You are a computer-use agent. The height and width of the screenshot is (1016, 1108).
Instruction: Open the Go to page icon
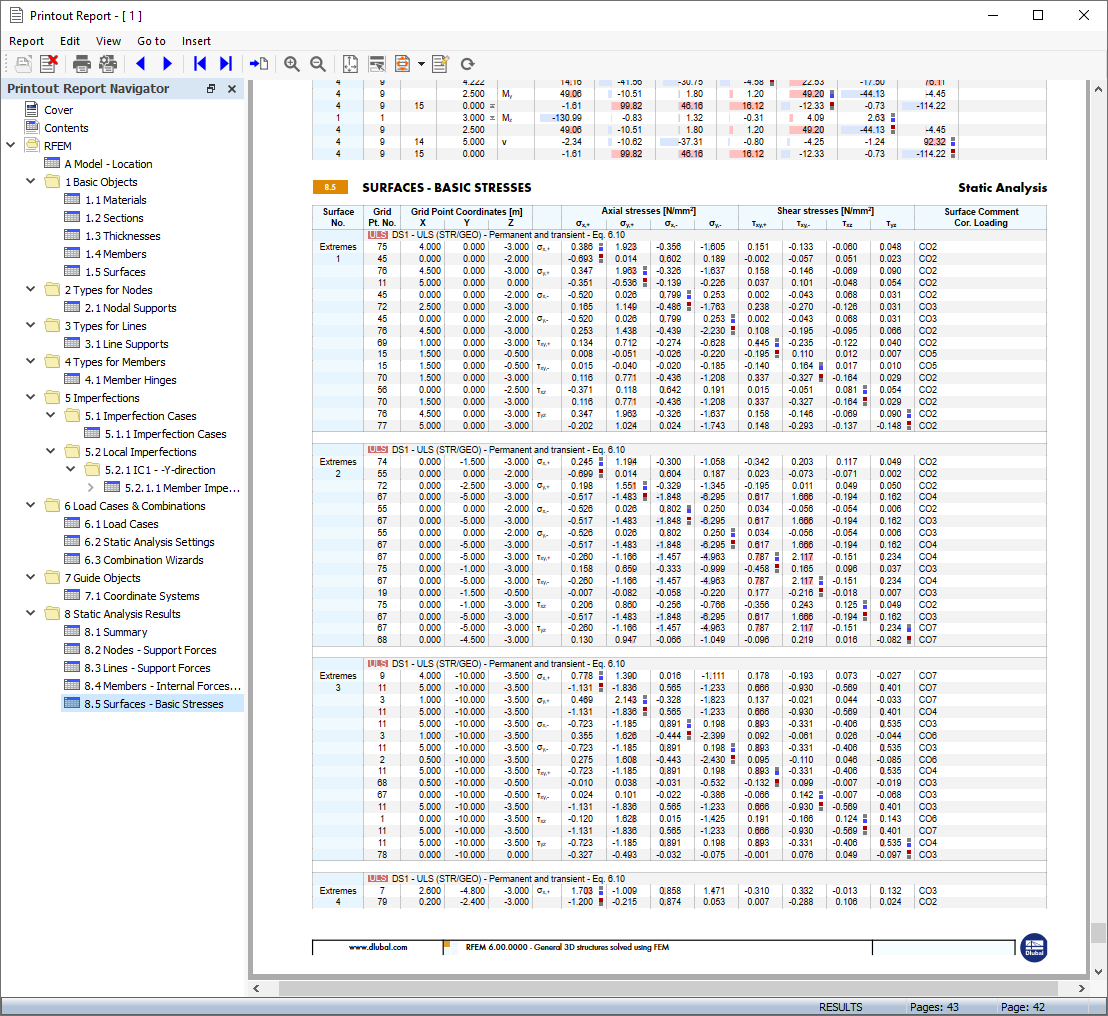(x=259, y=64)
